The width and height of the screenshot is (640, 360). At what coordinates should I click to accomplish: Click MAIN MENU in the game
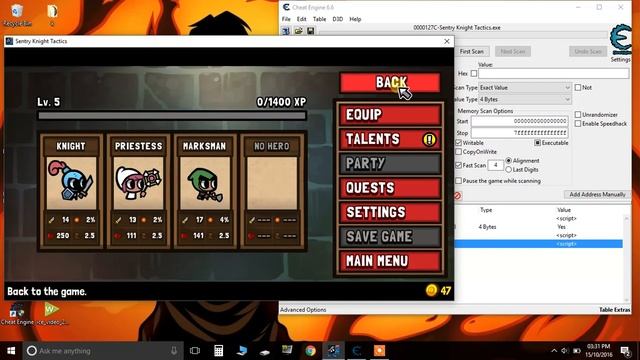pos(390,261)
